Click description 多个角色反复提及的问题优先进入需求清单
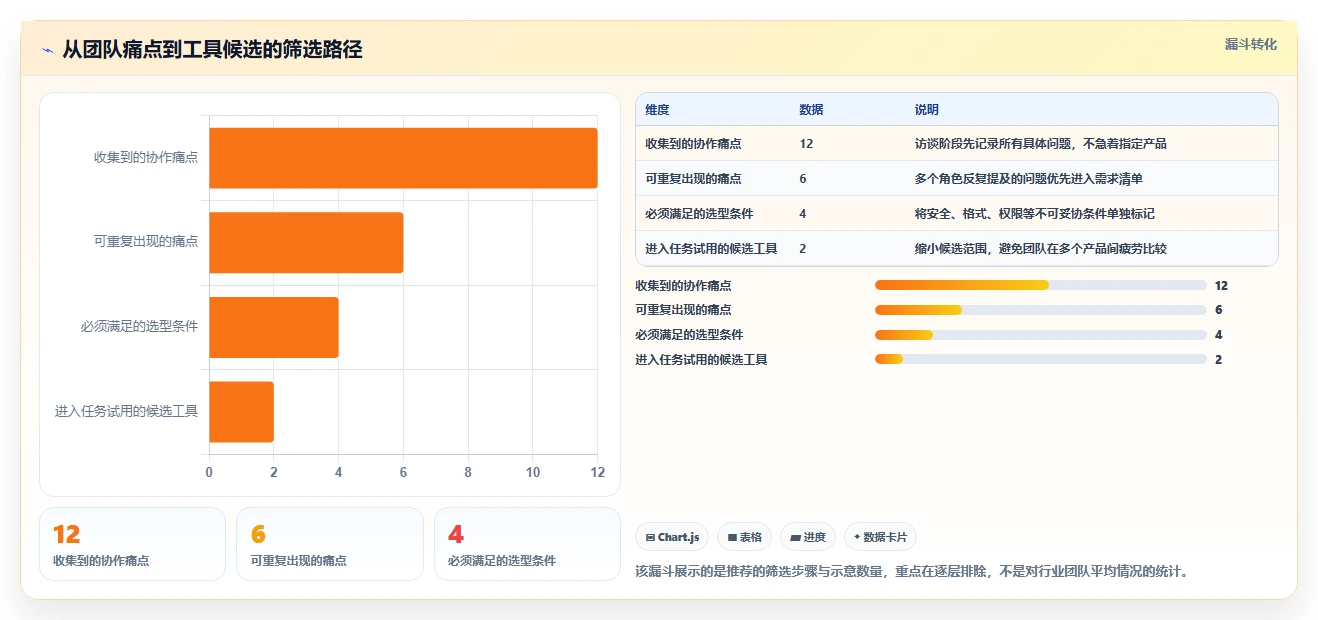The height and width of the screenshot is (620, 1318). (1028, 179)
